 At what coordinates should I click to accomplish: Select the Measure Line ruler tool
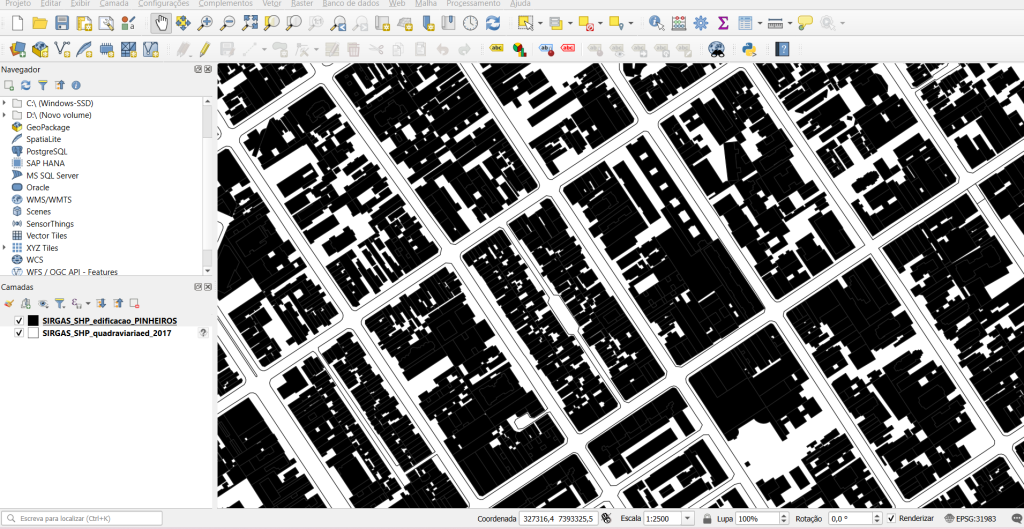click(775, 24)
